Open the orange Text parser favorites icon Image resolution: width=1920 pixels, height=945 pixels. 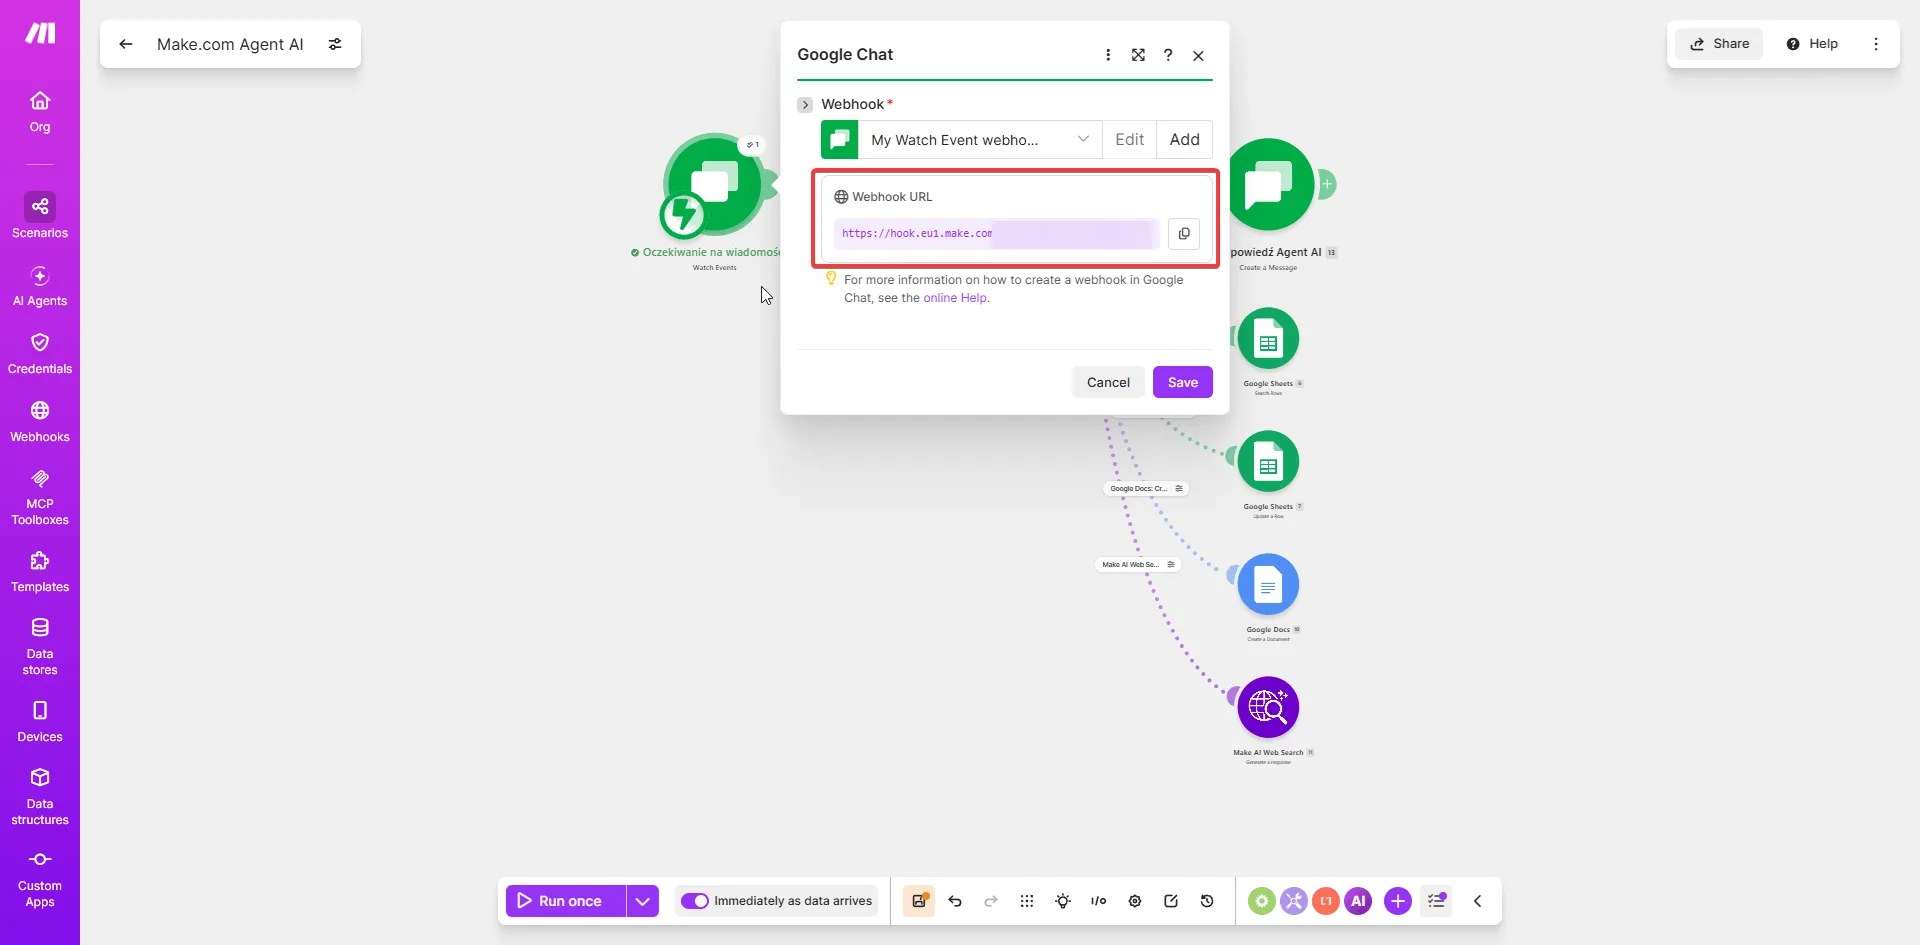[x=1326, y=901]
